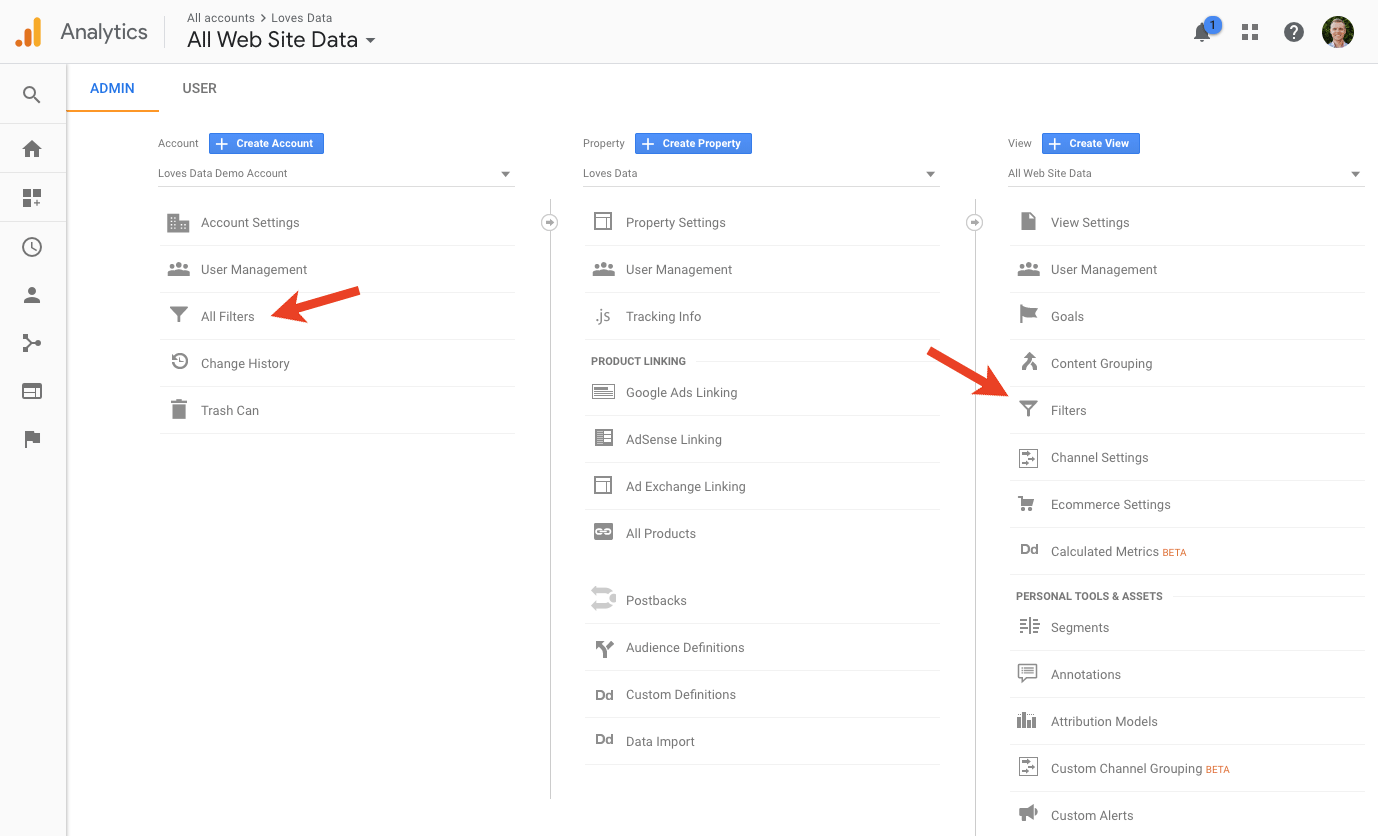
Task: Click the arrow between Property and View columns
Action: [x=974, y=222]
